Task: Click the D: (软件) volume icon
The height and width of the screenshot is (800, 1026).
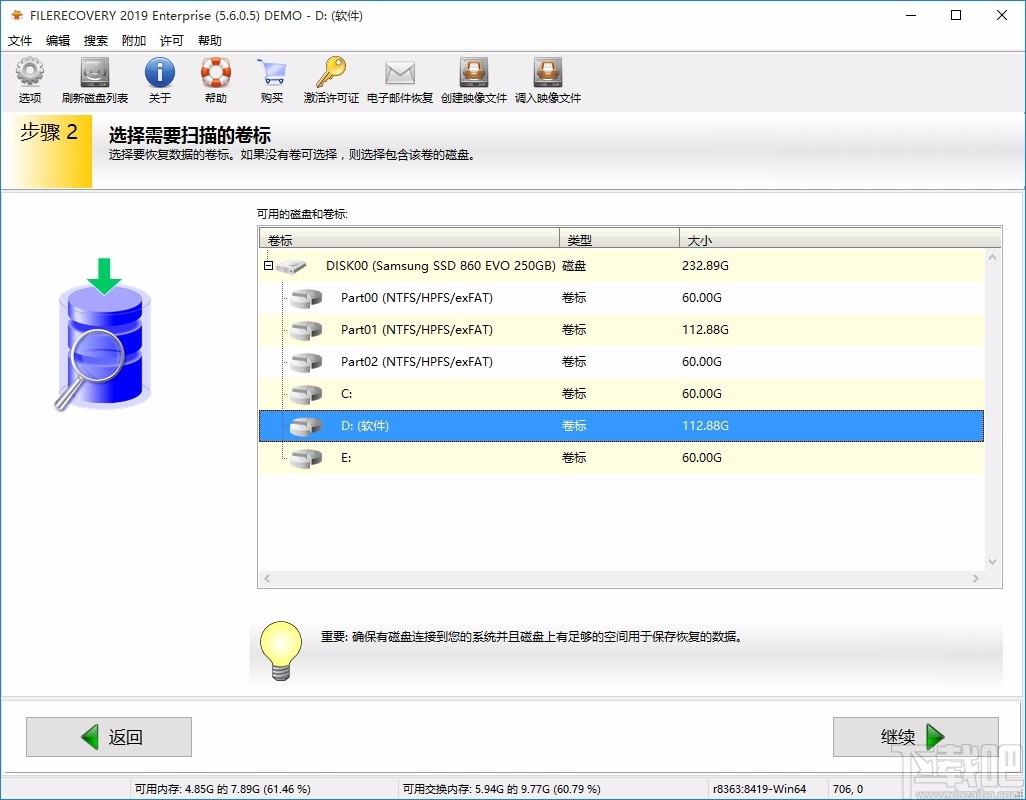Action: click(x=306, y=426)
